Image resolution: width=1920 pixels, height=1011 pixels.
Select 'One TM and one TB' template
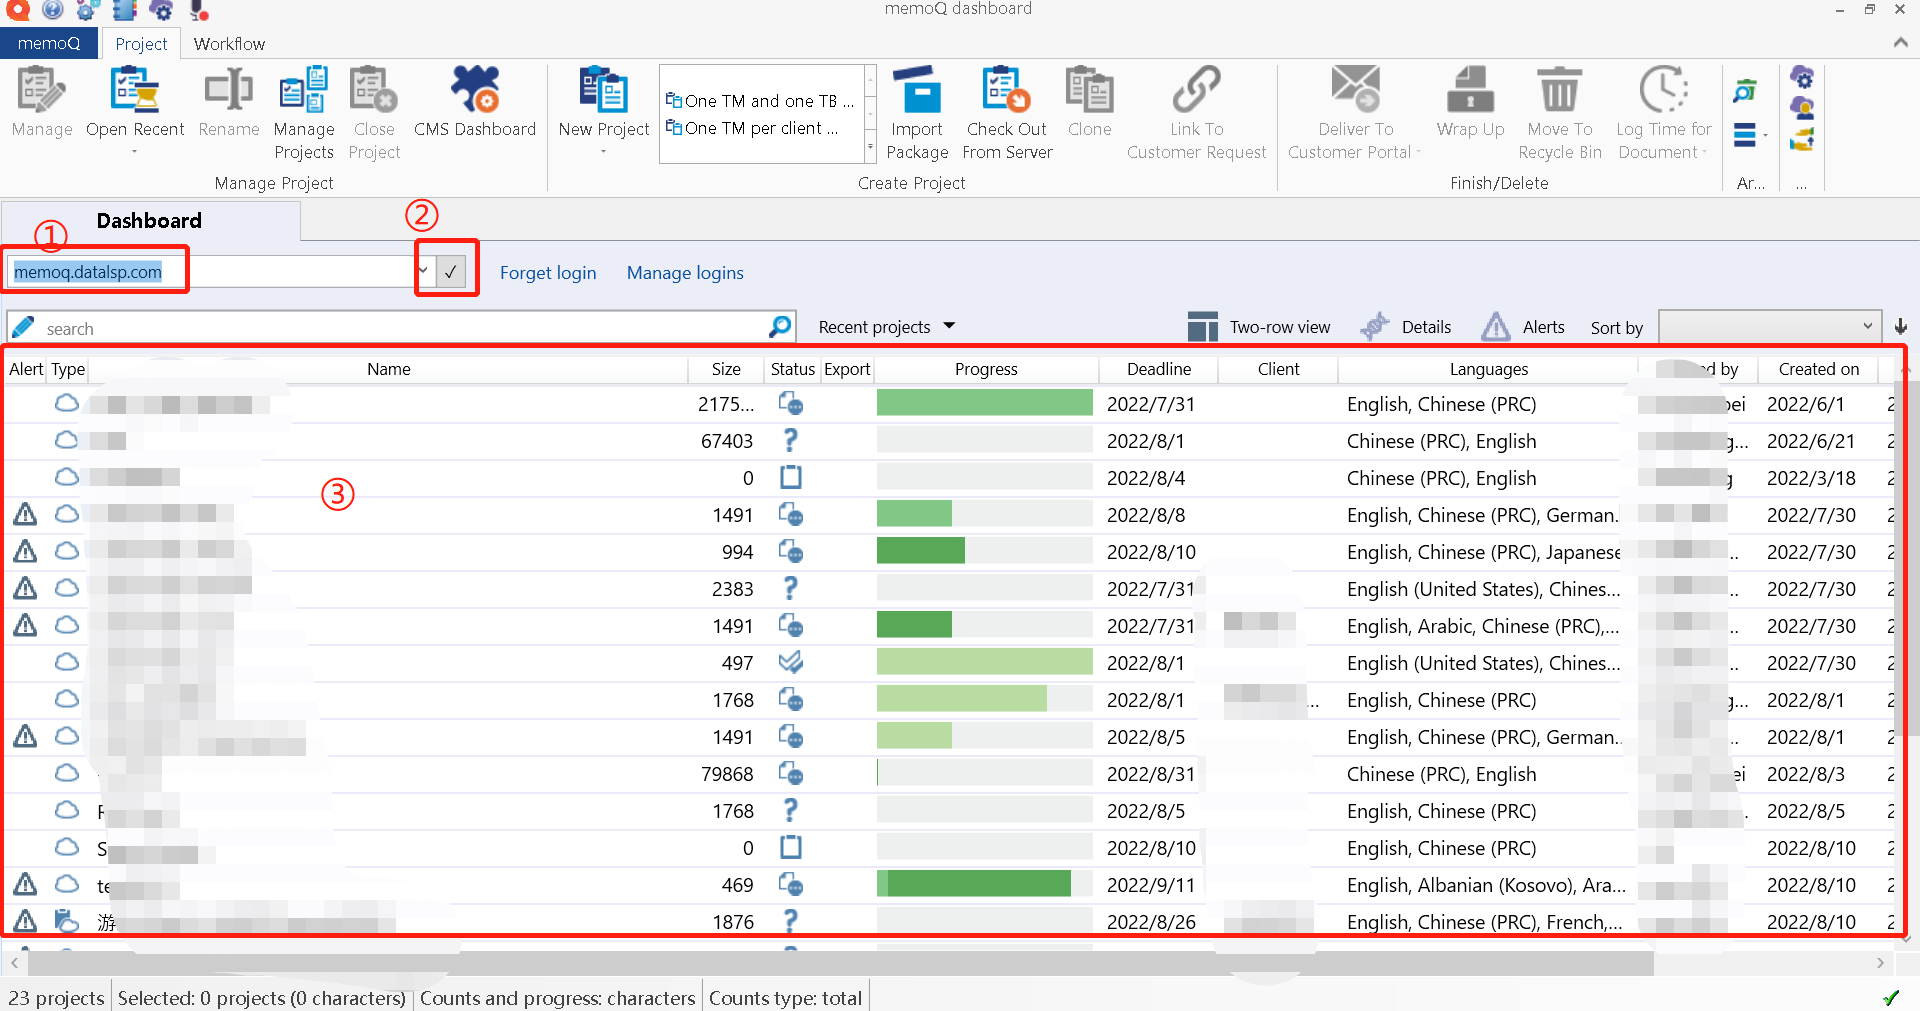760,100
